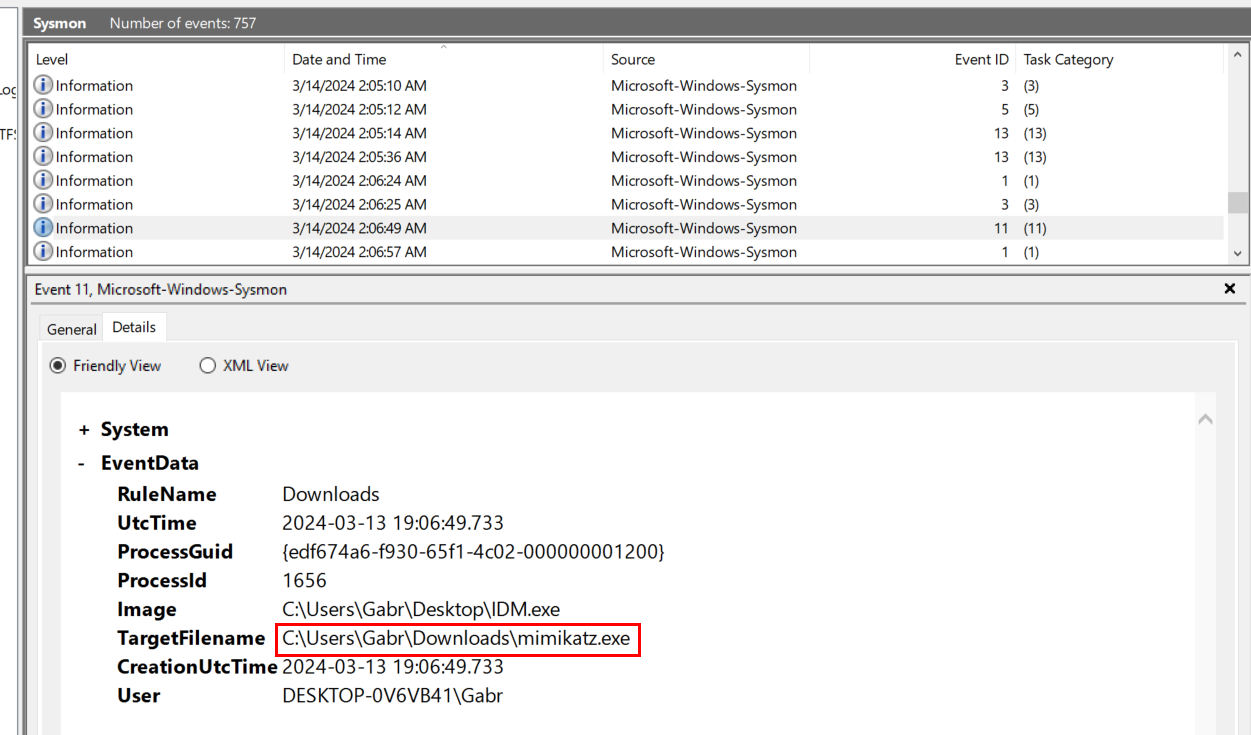Switch to XML View radio option

pyautogui.click(x=208, y=366)
